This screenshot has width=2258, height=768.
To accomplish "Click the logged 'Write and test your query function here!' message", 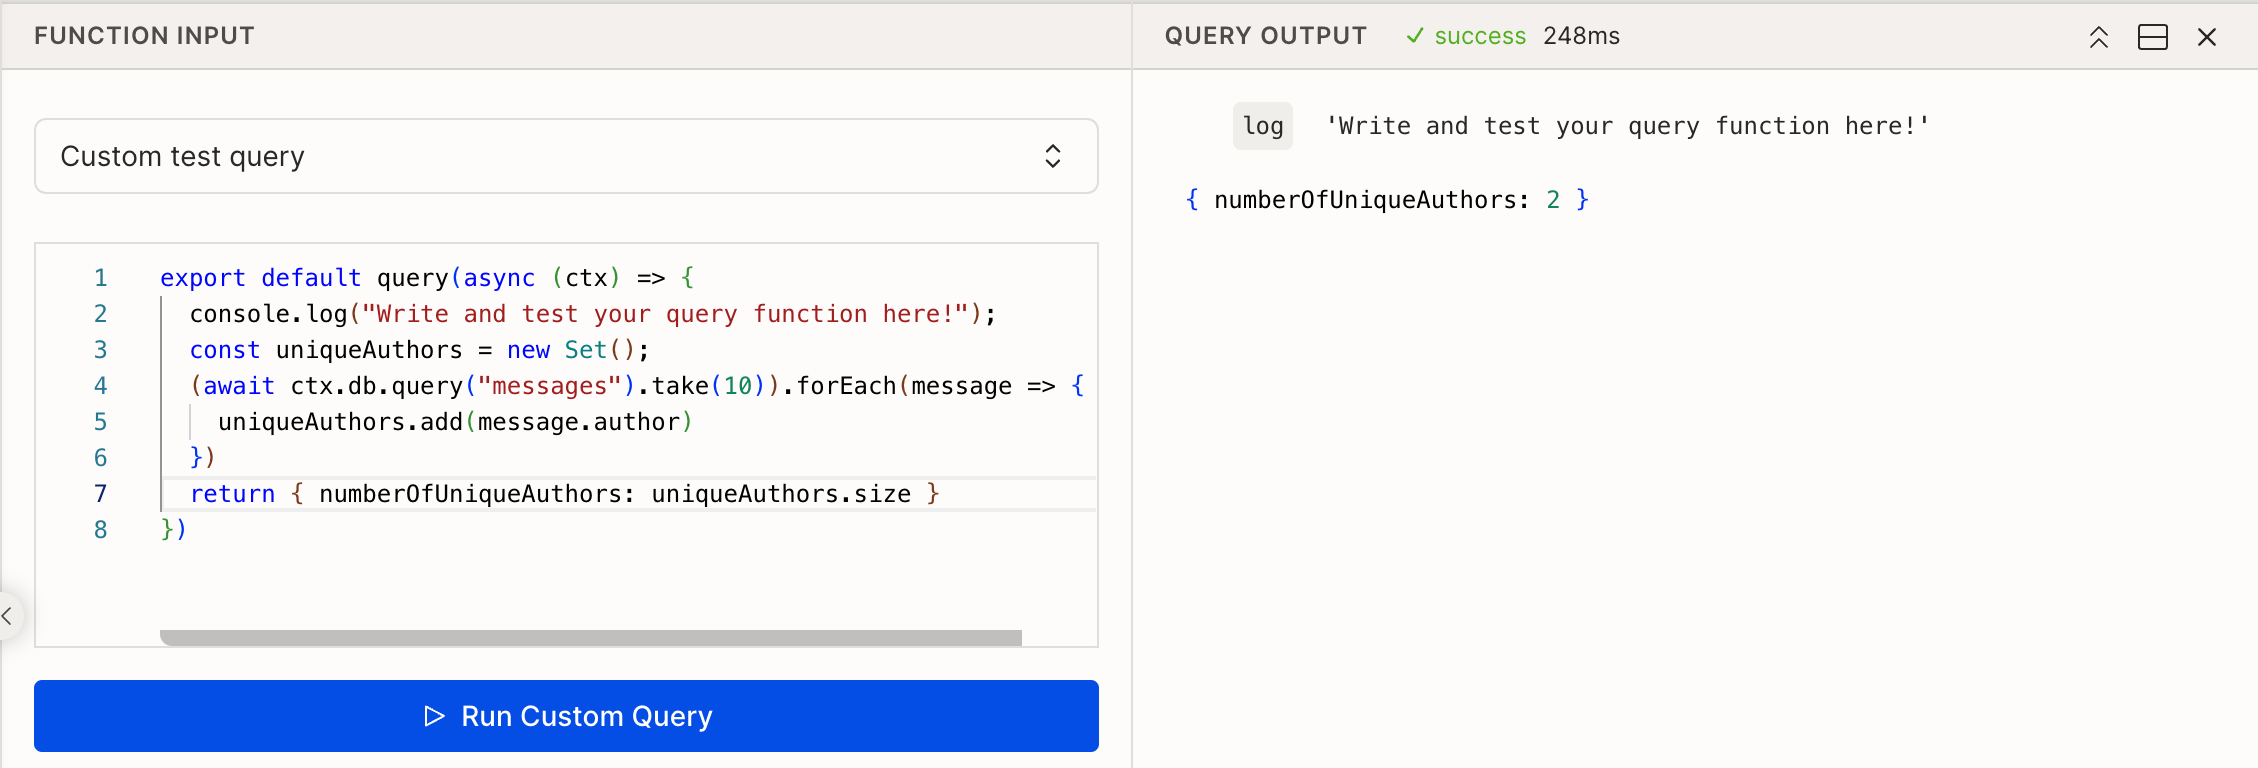I will pos(1627,126).
